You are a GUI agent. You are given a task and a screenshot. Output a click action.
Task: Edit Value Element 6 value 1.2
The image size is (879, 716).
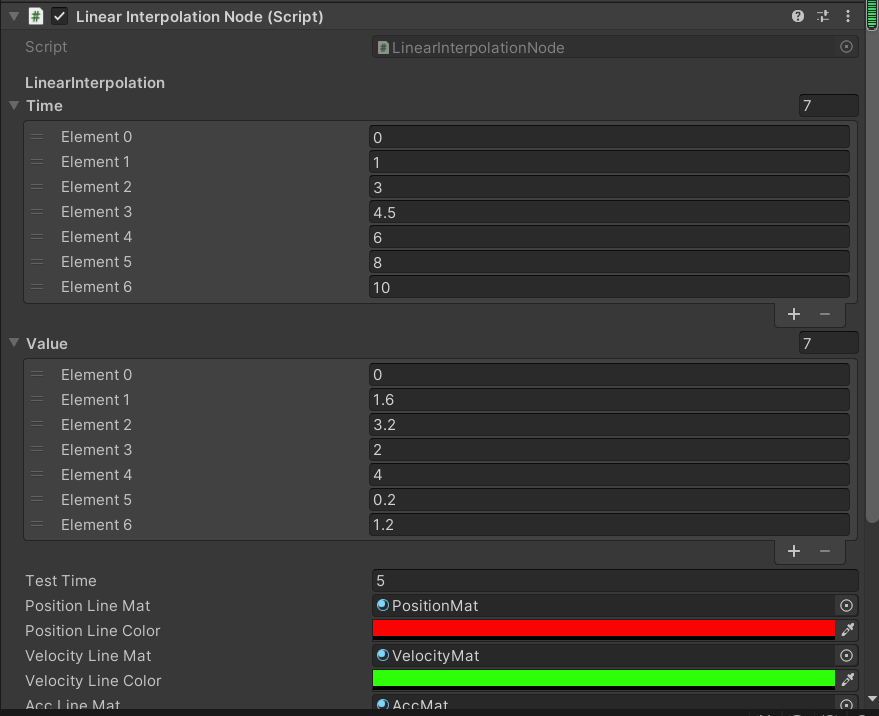[x=609, y=525]
